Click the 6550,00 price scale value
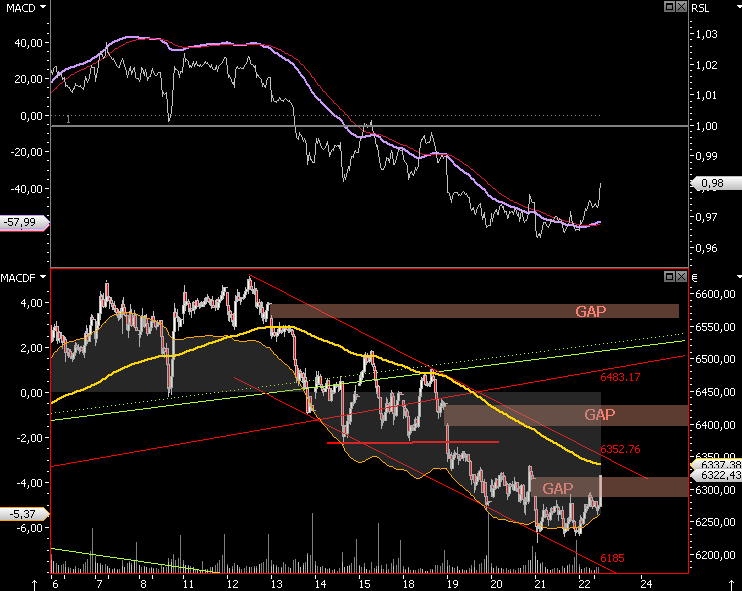Viewport: 742px width, 591px height. [715, 327]
